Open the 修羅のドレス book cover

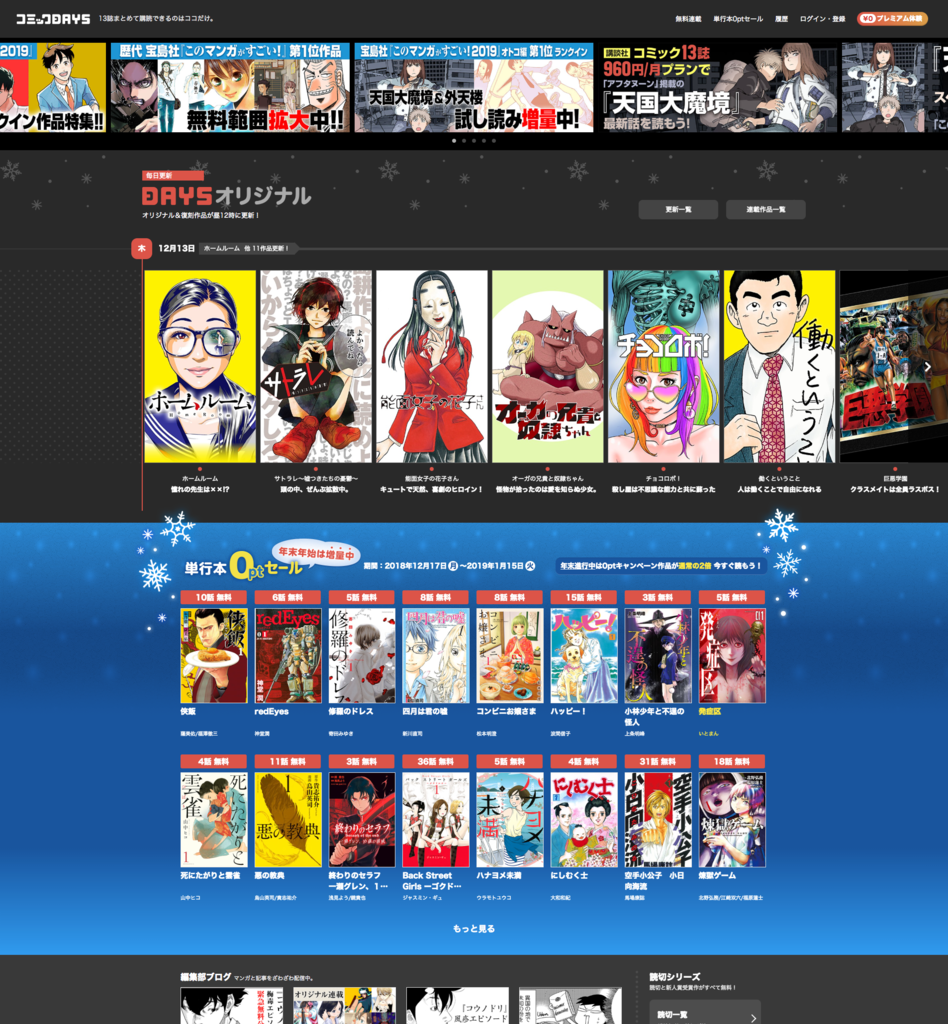(362, 656)
